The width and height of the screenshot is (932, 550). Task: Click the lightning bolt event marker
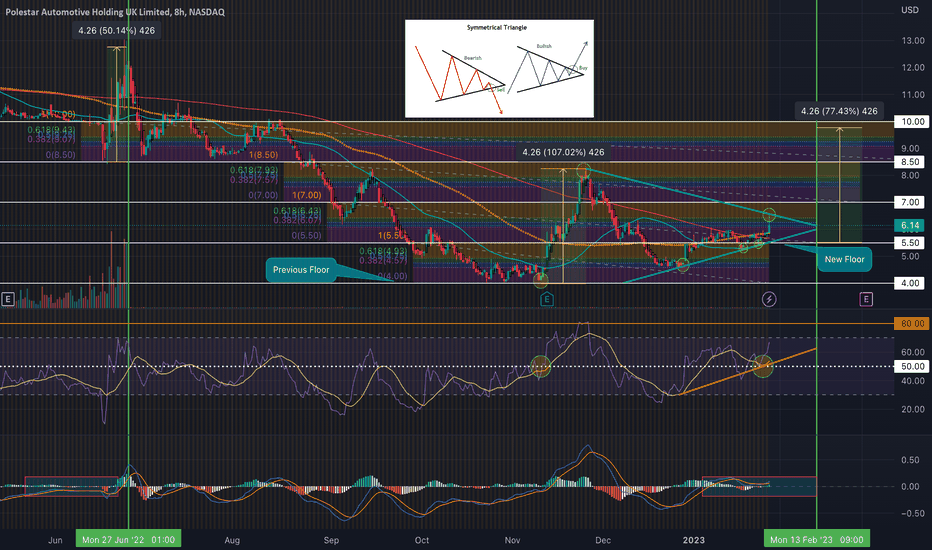pyautogui.click(x=769, y=299)
